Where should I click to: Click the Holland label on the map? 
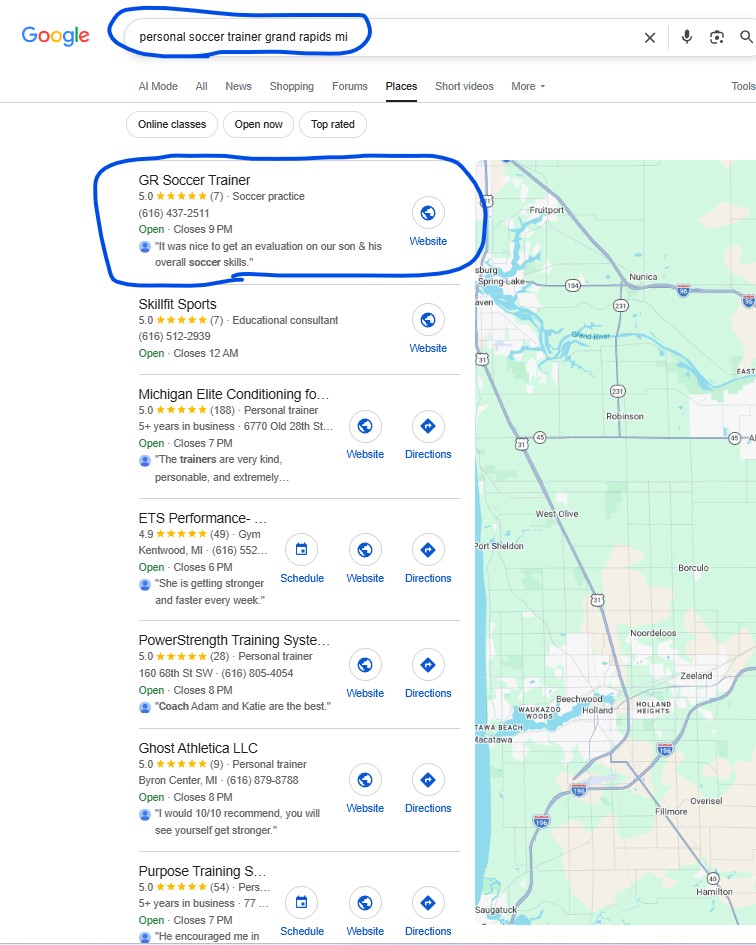(597, 710)
